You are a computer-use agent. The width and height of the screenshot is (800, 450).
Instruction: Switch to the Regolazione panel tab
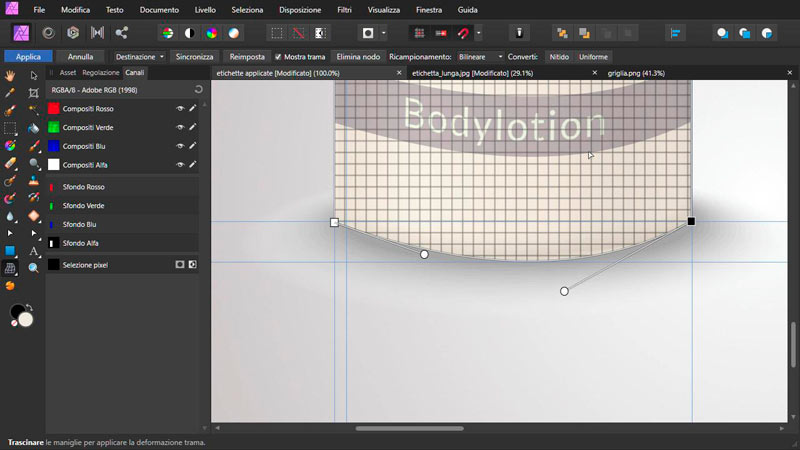pos(101,73)
